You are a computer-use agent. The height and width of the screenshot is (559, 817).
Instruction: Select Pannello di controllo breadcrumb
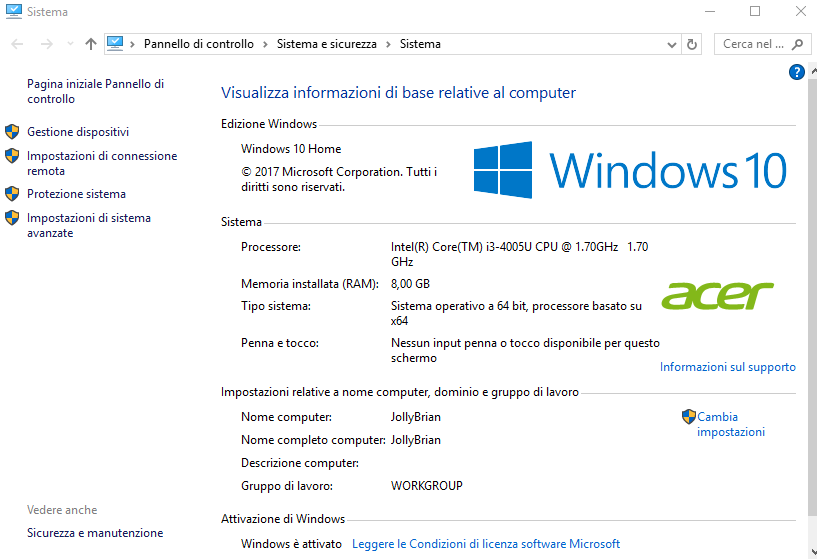(199, 44)
